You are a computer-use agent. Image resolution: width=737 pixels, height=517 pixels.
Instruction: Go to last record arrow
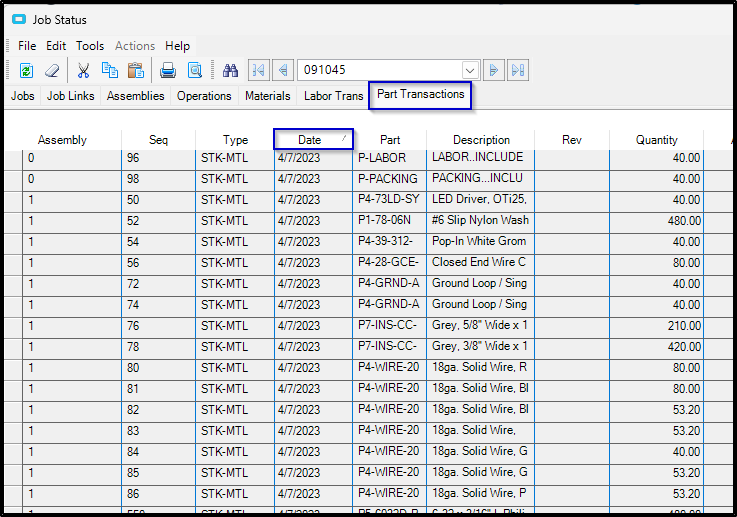click(518, 70)
